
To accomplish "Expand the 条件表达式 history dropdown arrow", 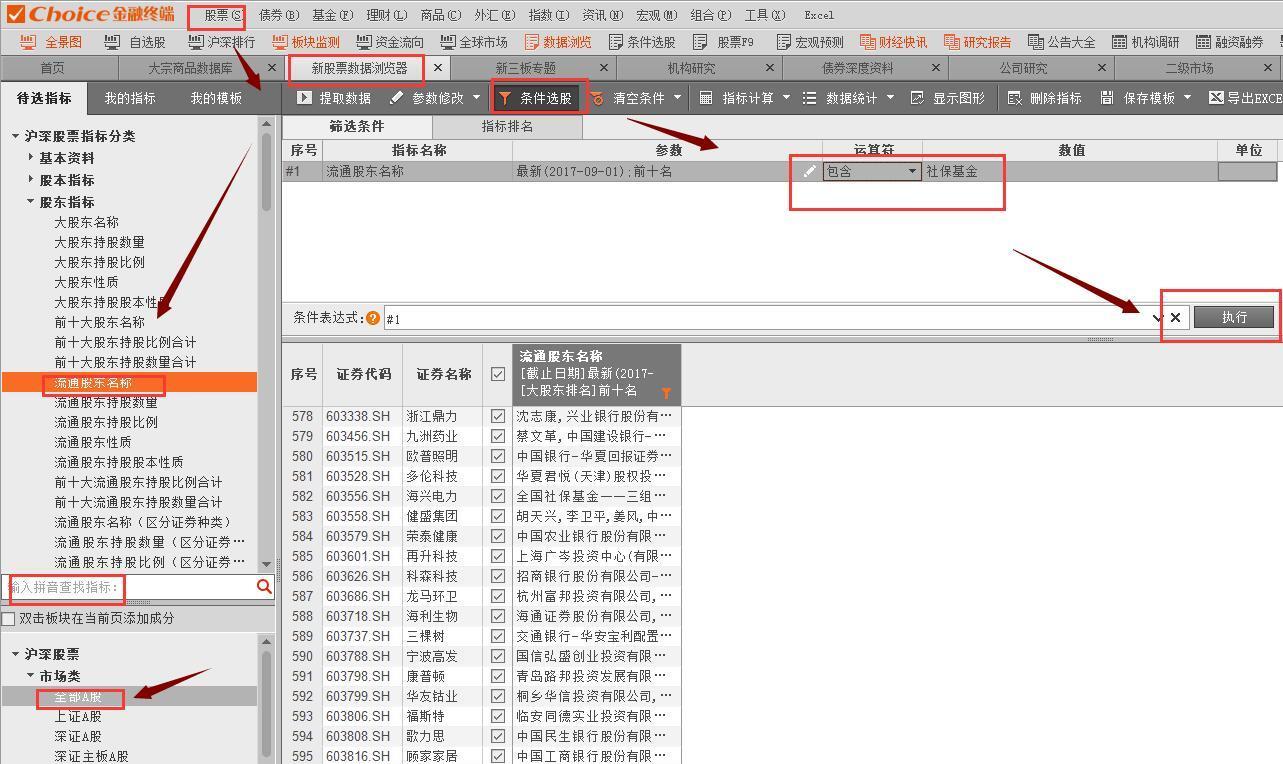I will (1158, 318).
